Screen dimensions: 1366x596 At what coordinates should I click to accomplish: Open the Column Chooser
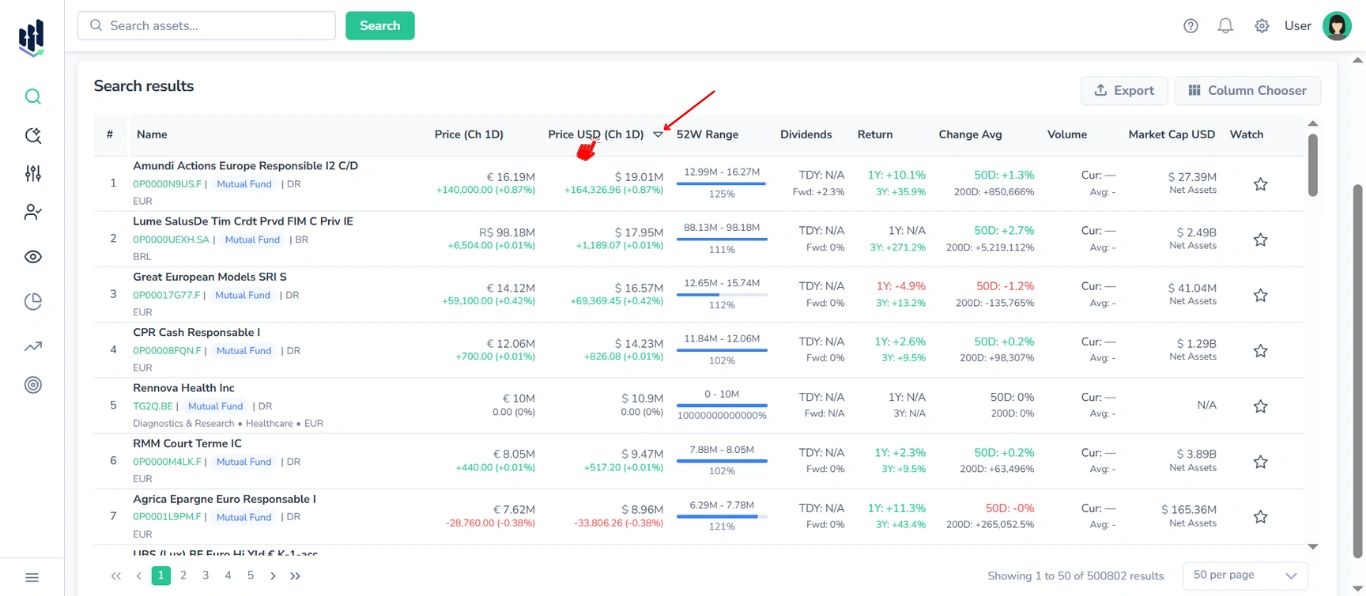1247,90
